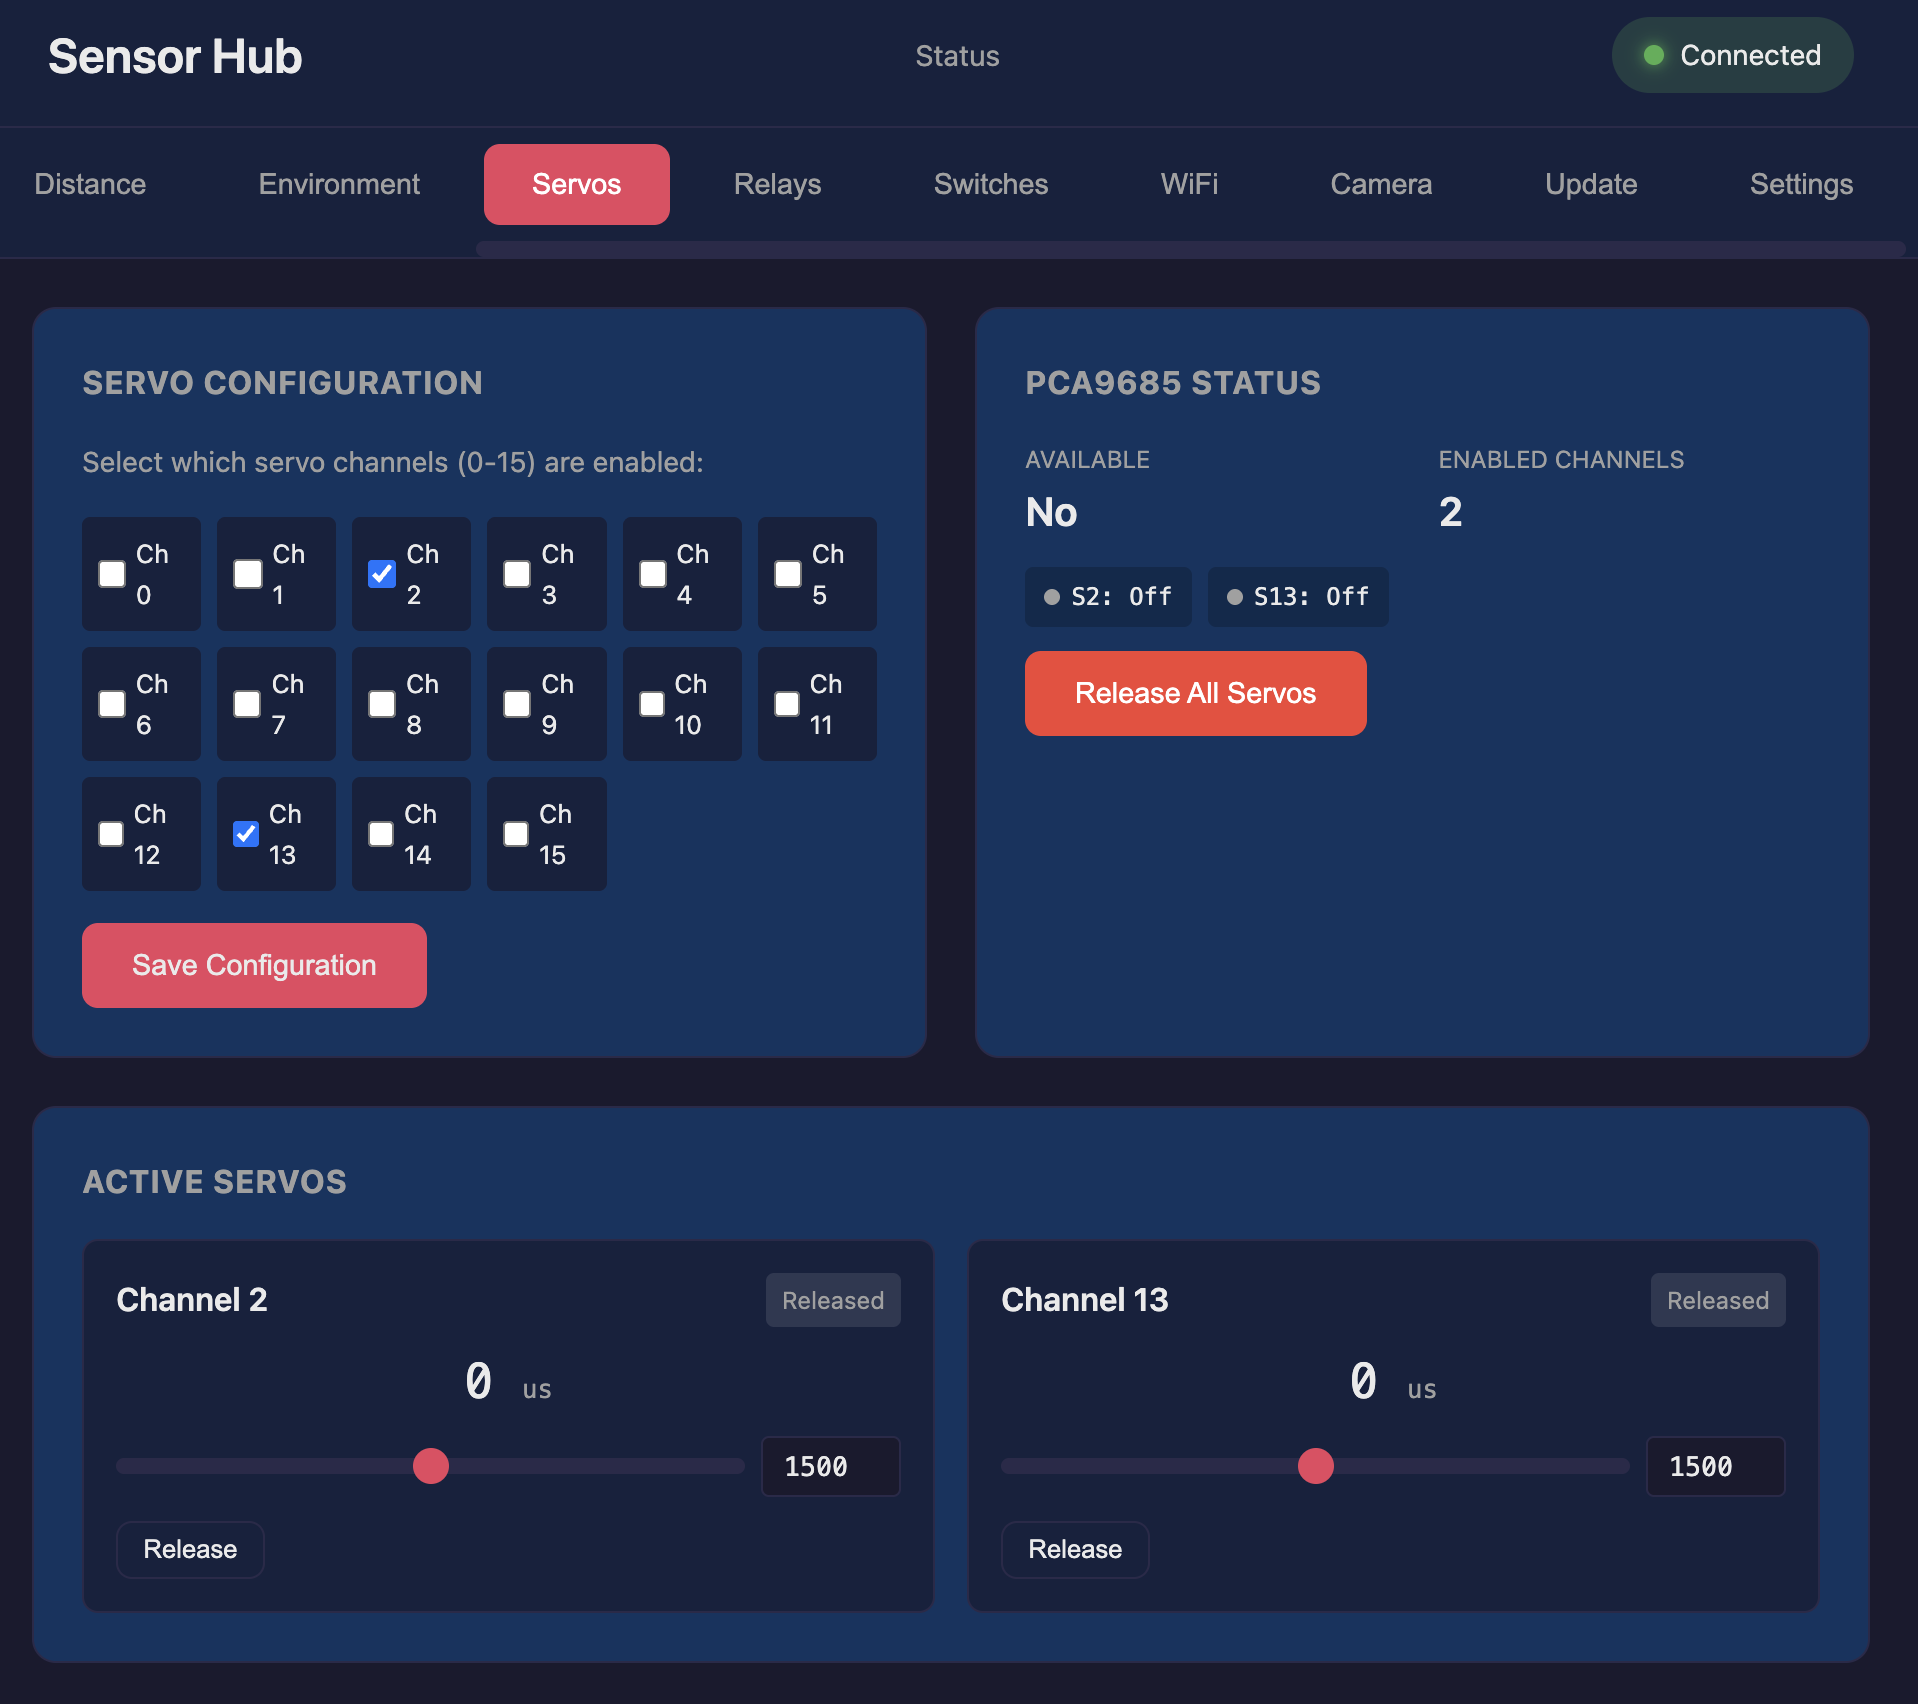The image size is (1918, 1704).
Task: Enable the Ch 0 servo checkbox
Action: coord(112,574)
